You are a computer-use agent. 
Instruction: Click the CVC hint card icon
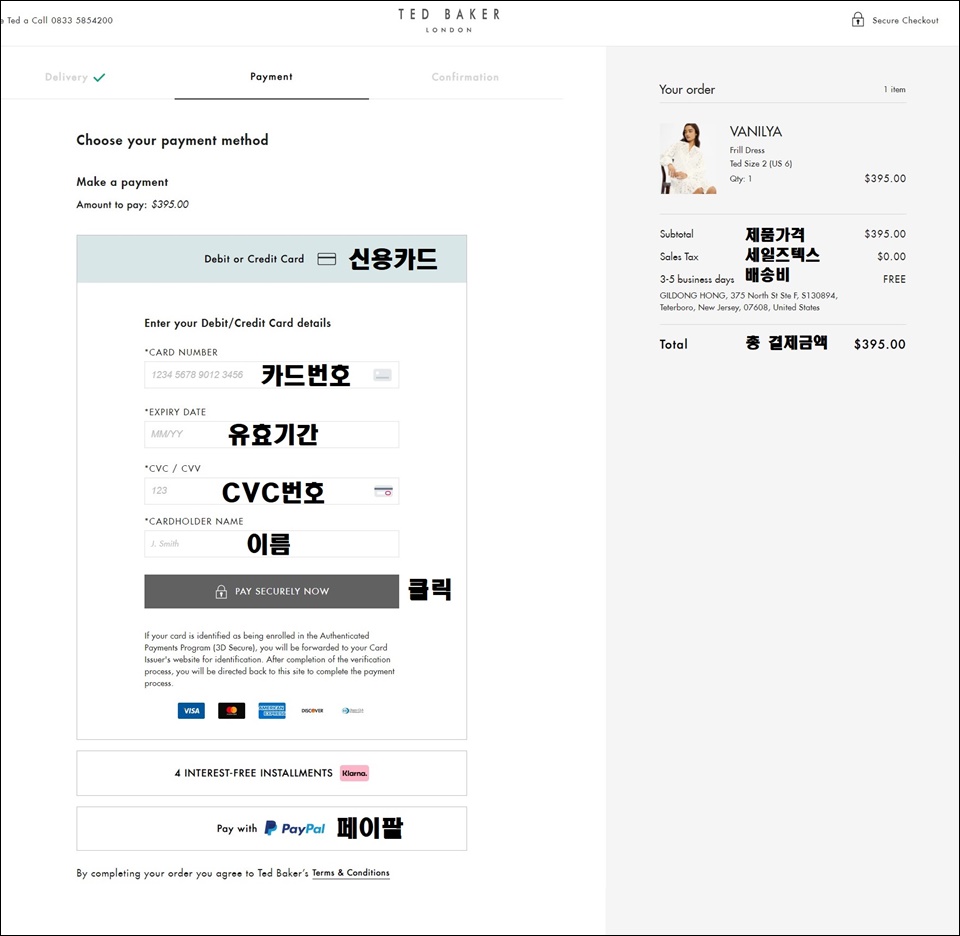click(x=383, y=491)
